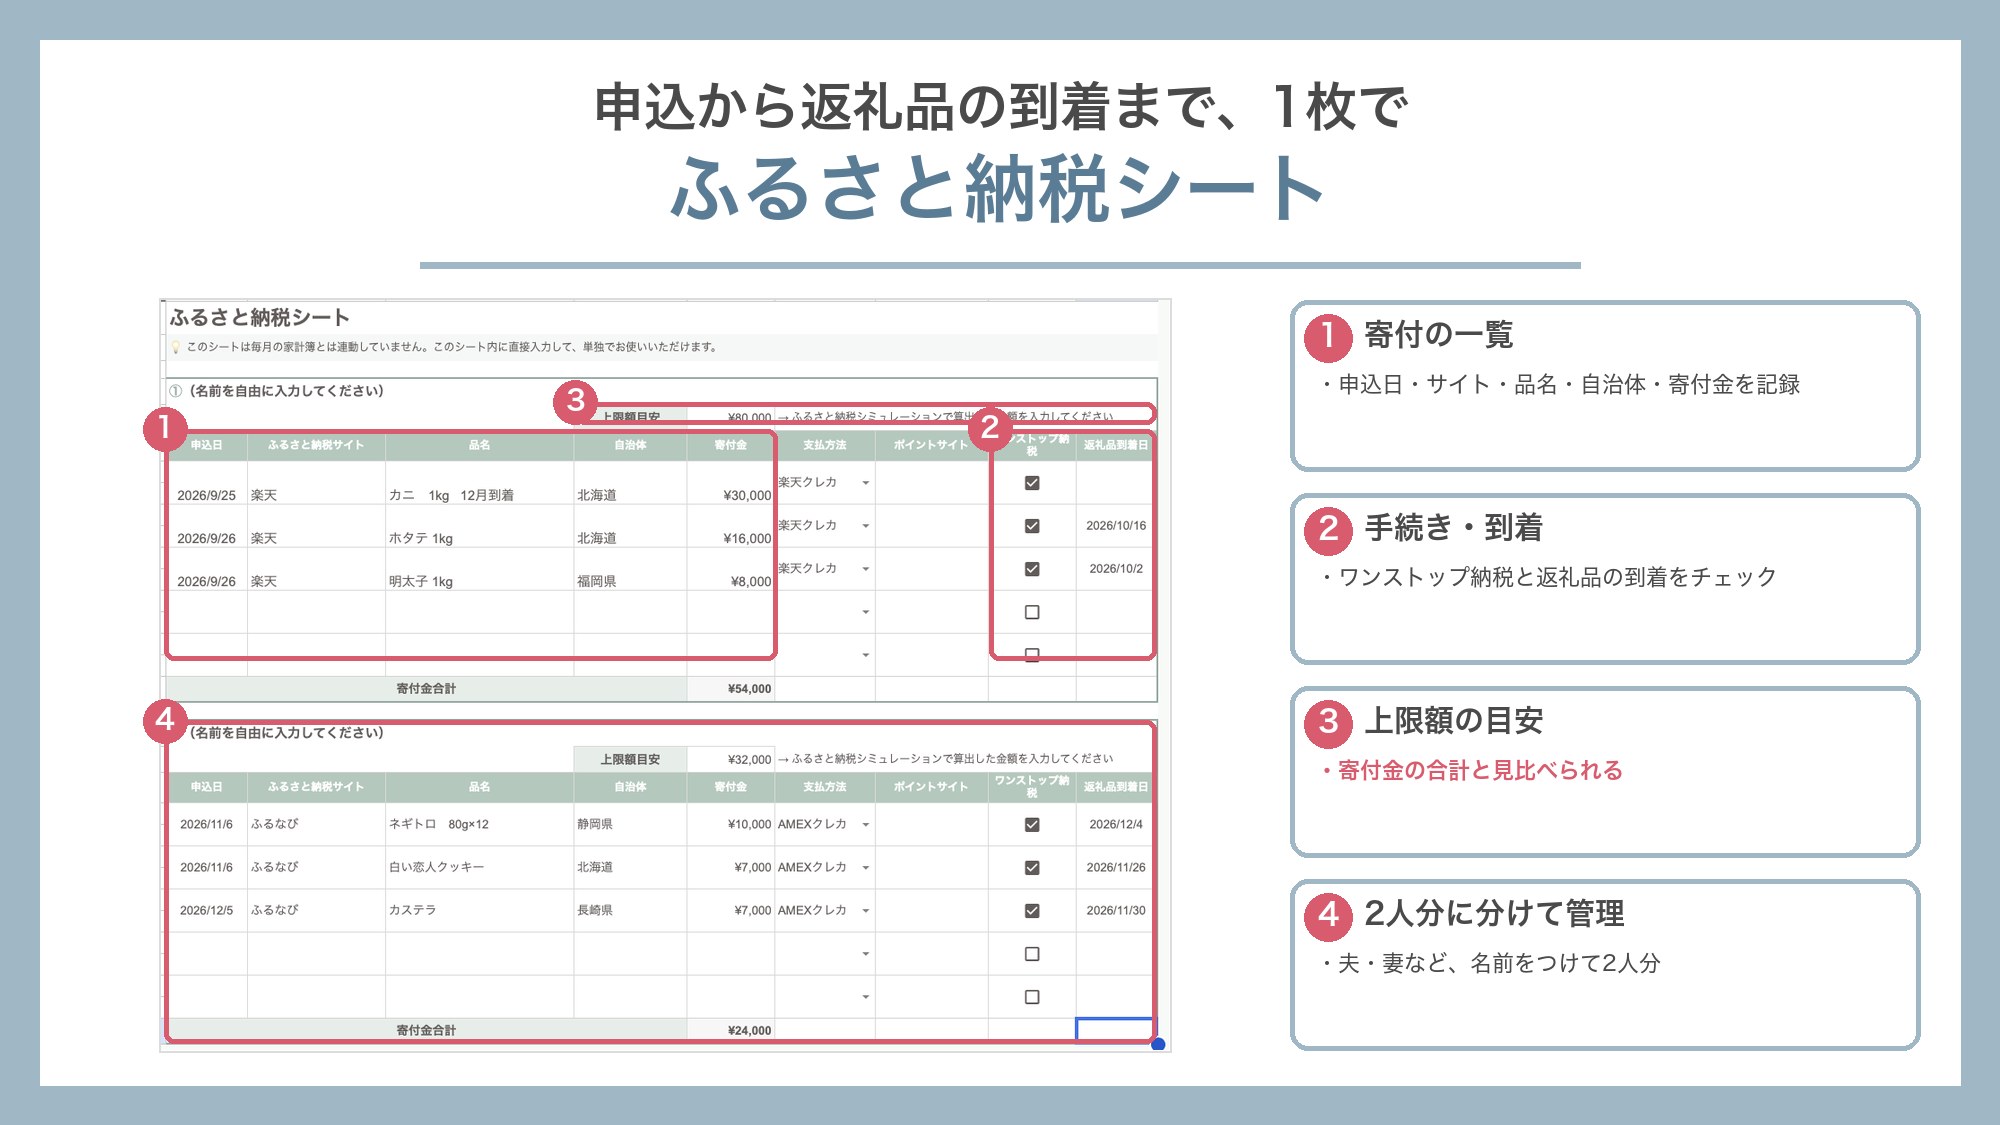Select the カニ 1kg 12月到着 cell

[x=480, y=483]
